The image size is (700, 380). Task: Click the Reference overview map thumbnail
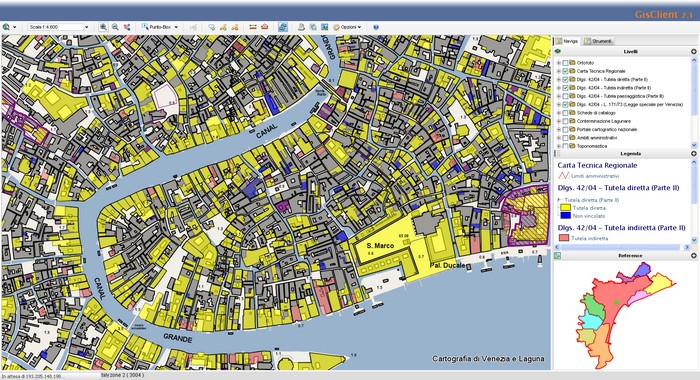click(624, 315)
